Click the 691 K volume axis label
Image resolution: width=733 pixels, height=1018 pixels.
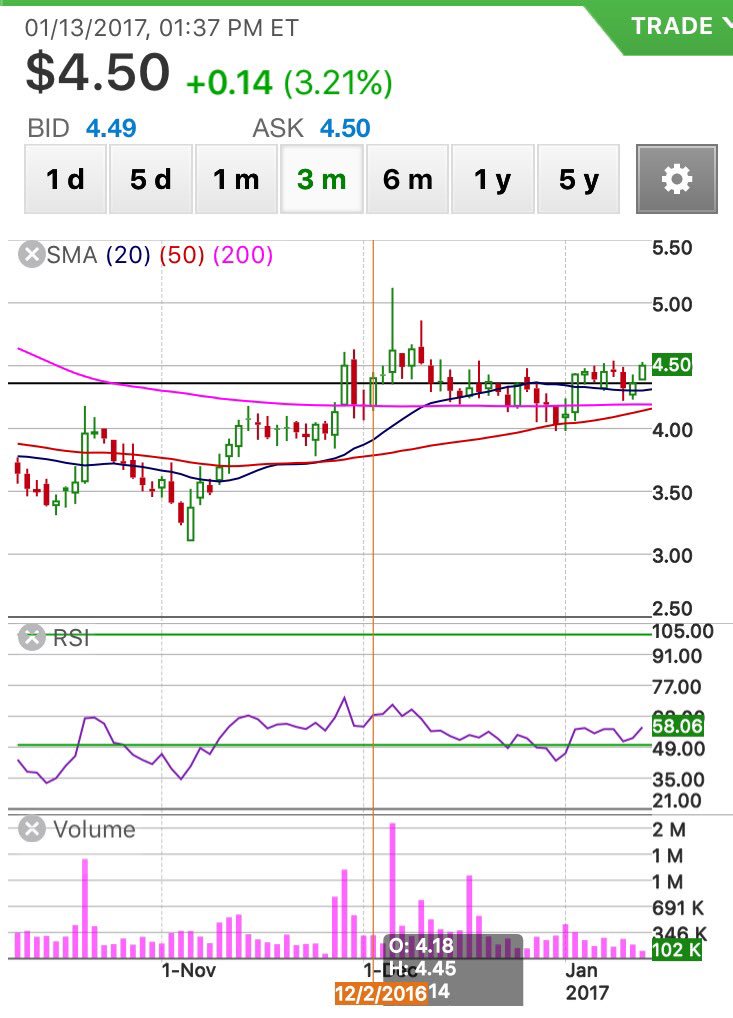click(678, 908)
